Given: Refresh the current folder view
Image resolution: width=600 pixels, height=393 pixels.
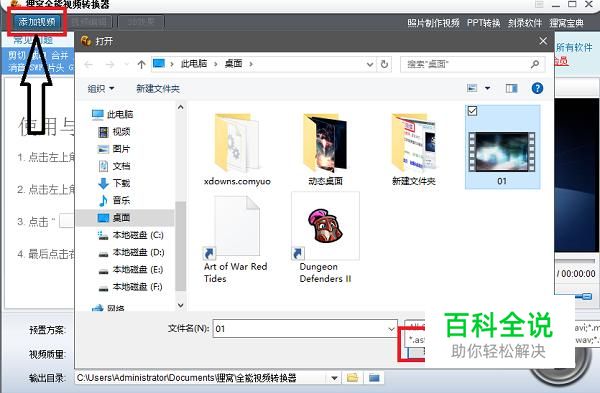Looking at the screenshot, I should (384, 64).
